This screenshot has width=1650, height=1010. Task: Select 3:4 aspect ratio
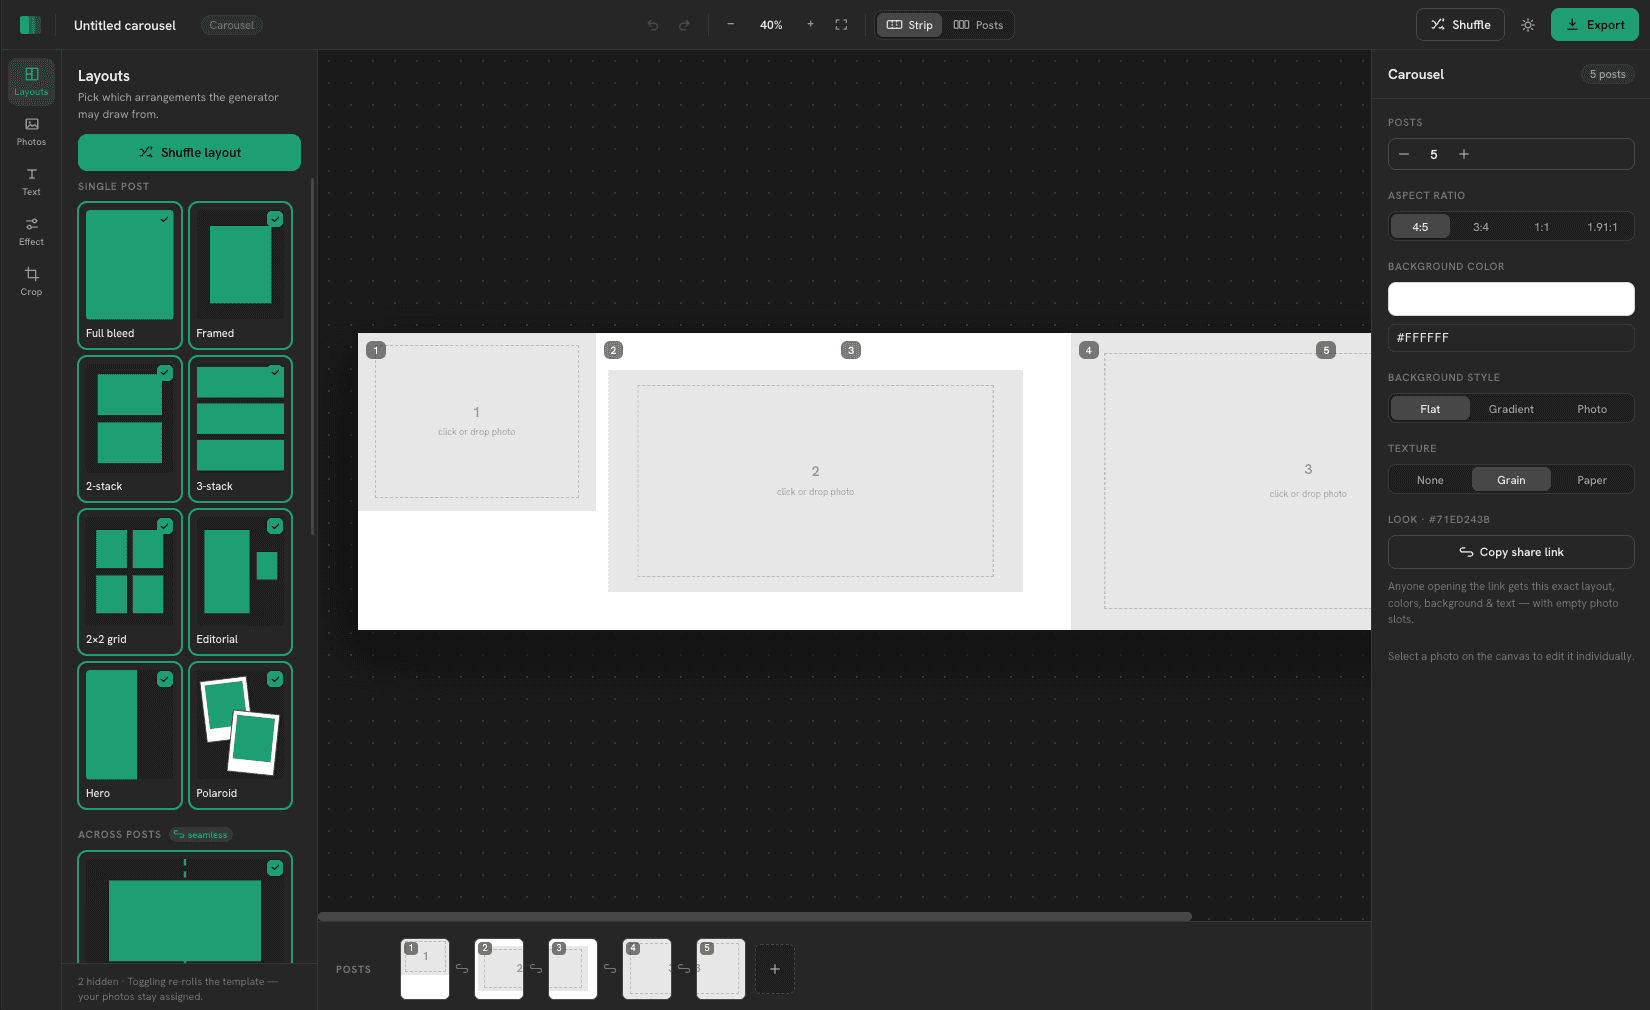coord(1481,227)
